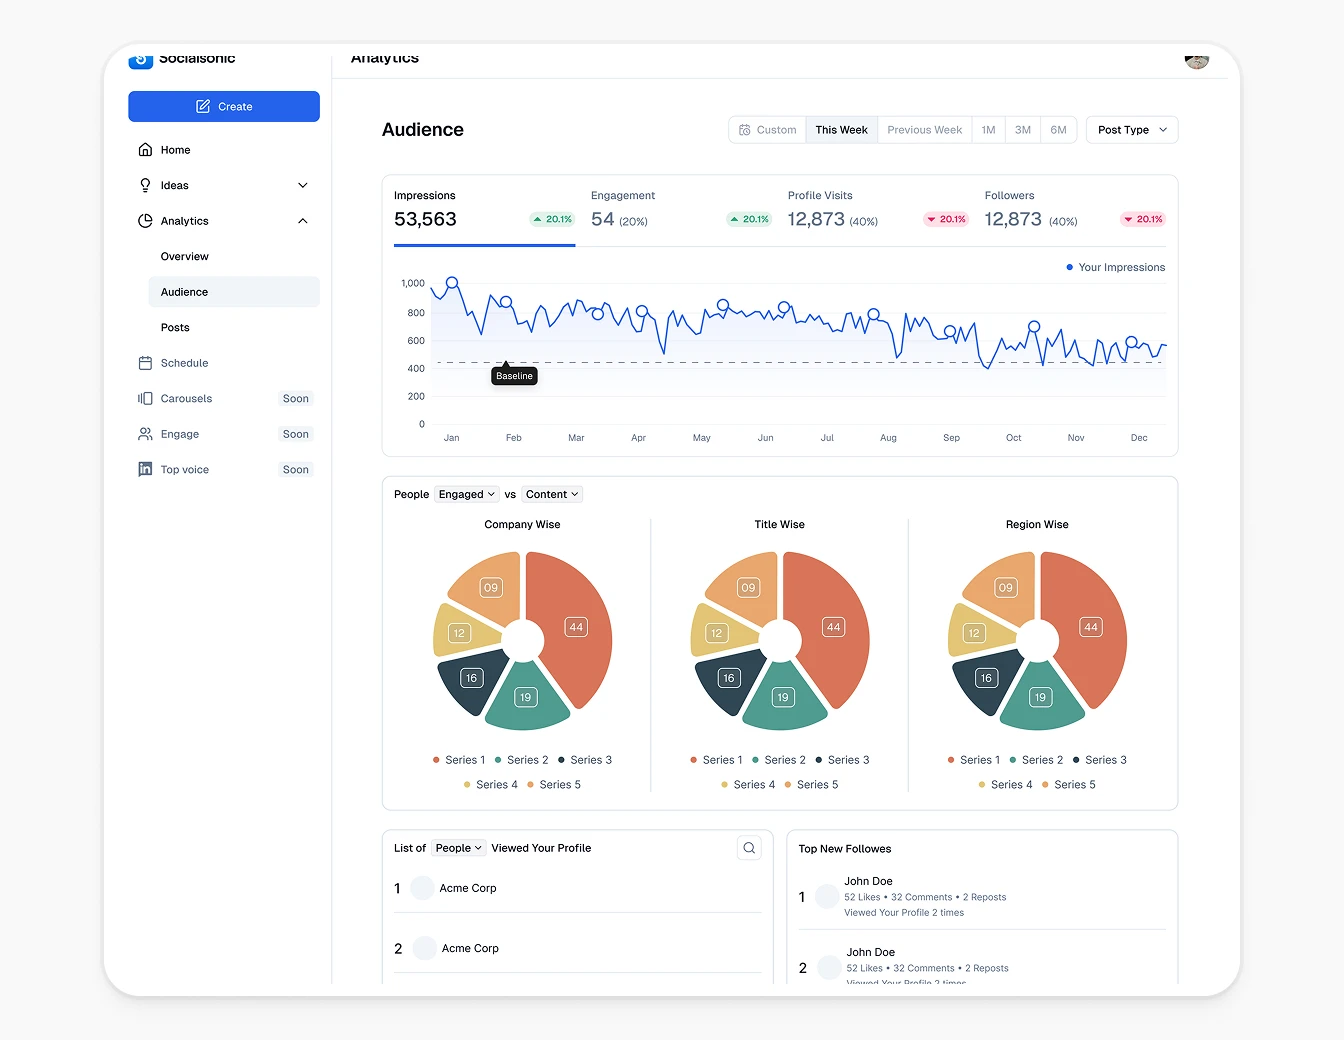Toggle the Your Impressions legend dot
The height and width of the screenshot is (1040, 1344).
click(1068, 267)
